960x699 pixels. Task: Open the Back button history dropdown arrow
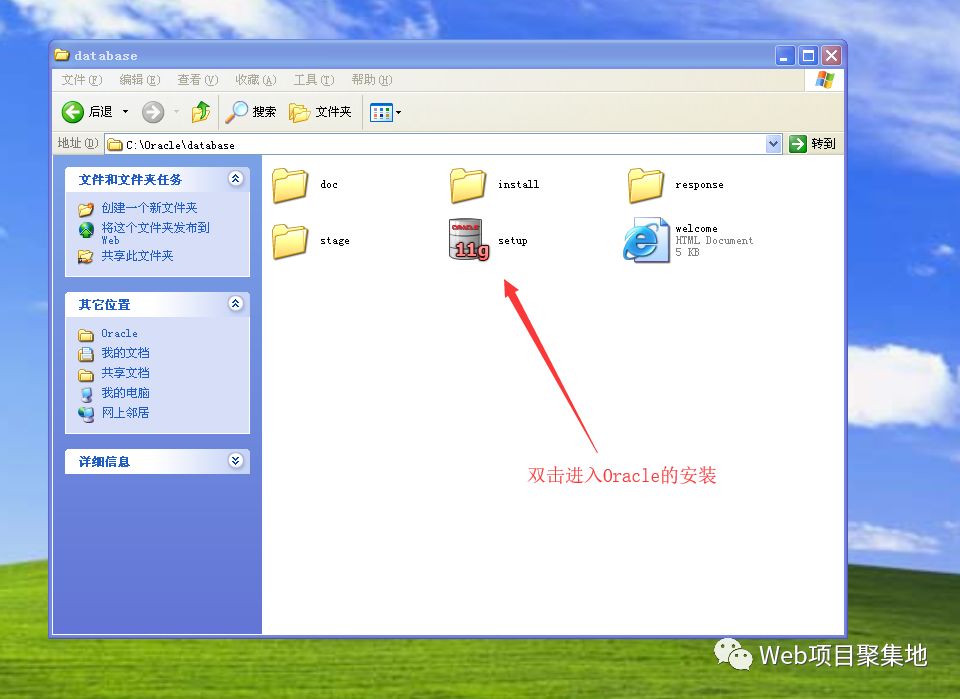pyautogui.click(x=126, y=112)
